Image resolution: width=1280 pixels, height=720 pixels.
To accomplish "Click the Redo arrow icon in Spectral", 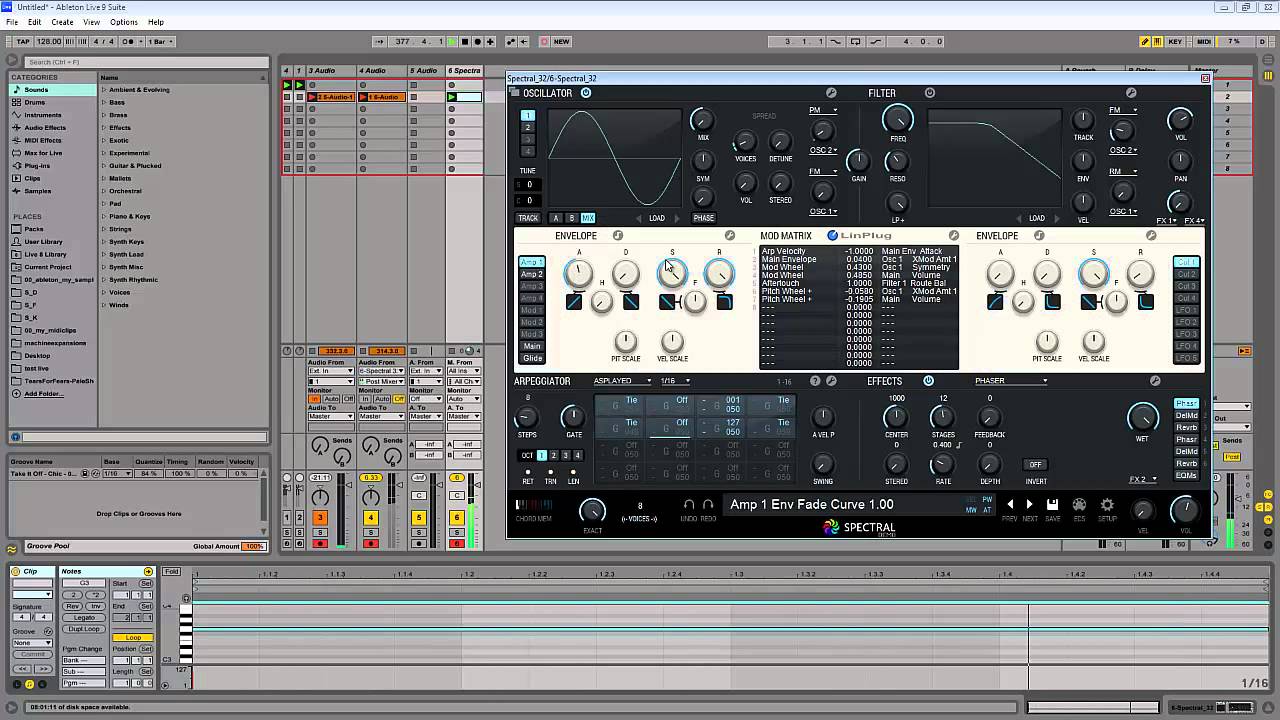I will 709,505.
